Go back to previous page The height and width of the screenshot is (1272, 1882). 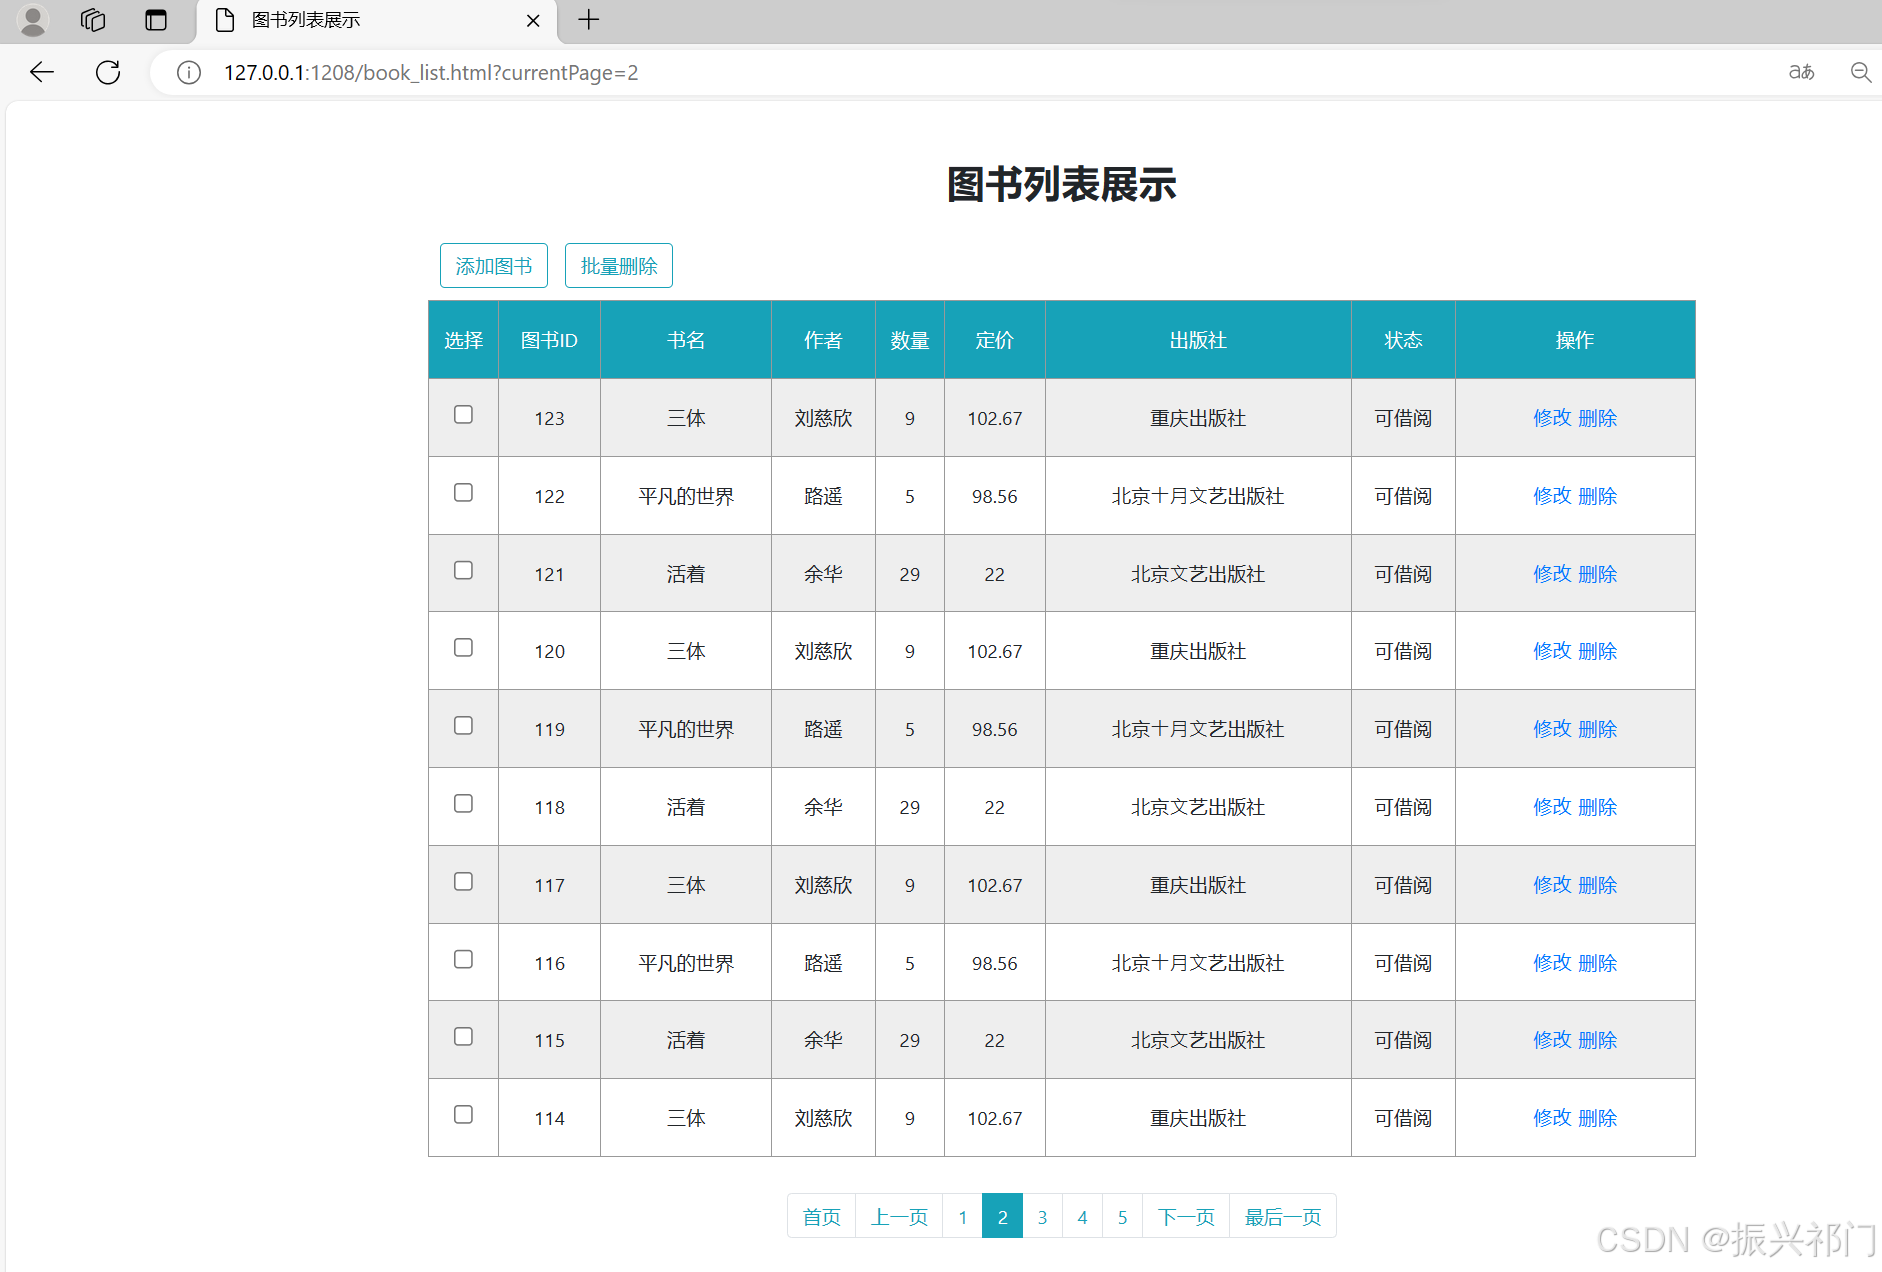click(x=42, y=72)
